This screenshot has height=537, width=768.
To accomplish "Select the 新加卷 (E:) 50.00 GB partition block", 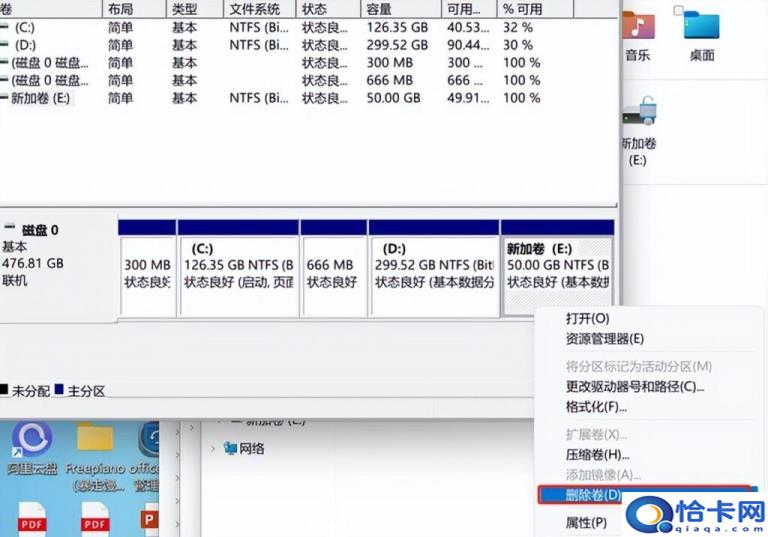I will 557,268.
